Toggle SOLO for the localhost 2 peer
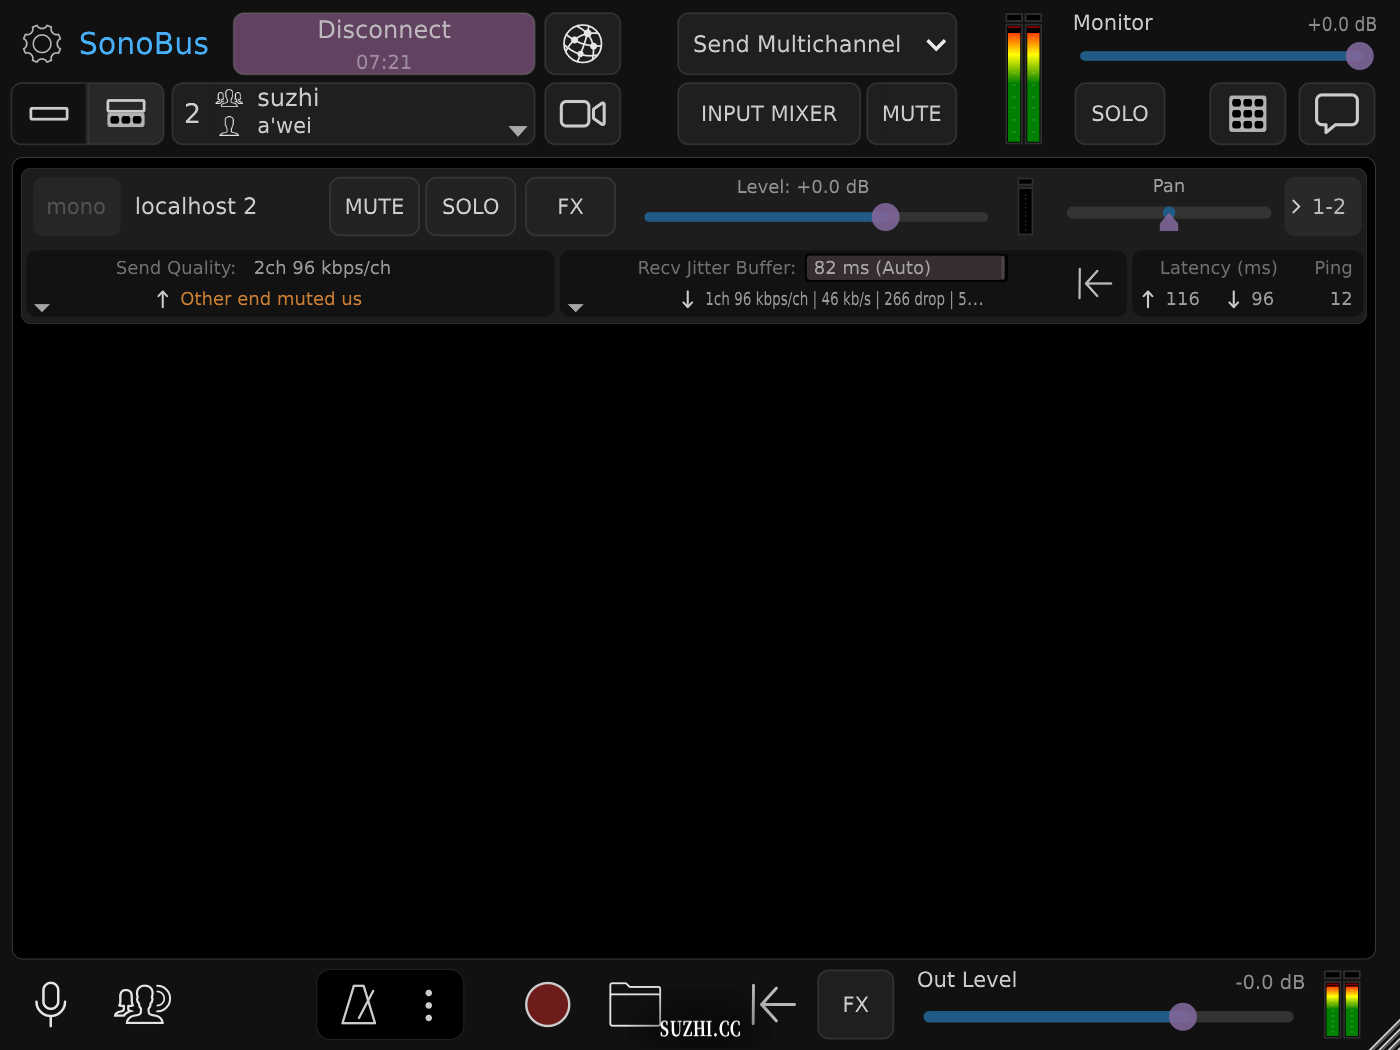This screenshot has width=1400, height=1050. click(x=470, y=207)
